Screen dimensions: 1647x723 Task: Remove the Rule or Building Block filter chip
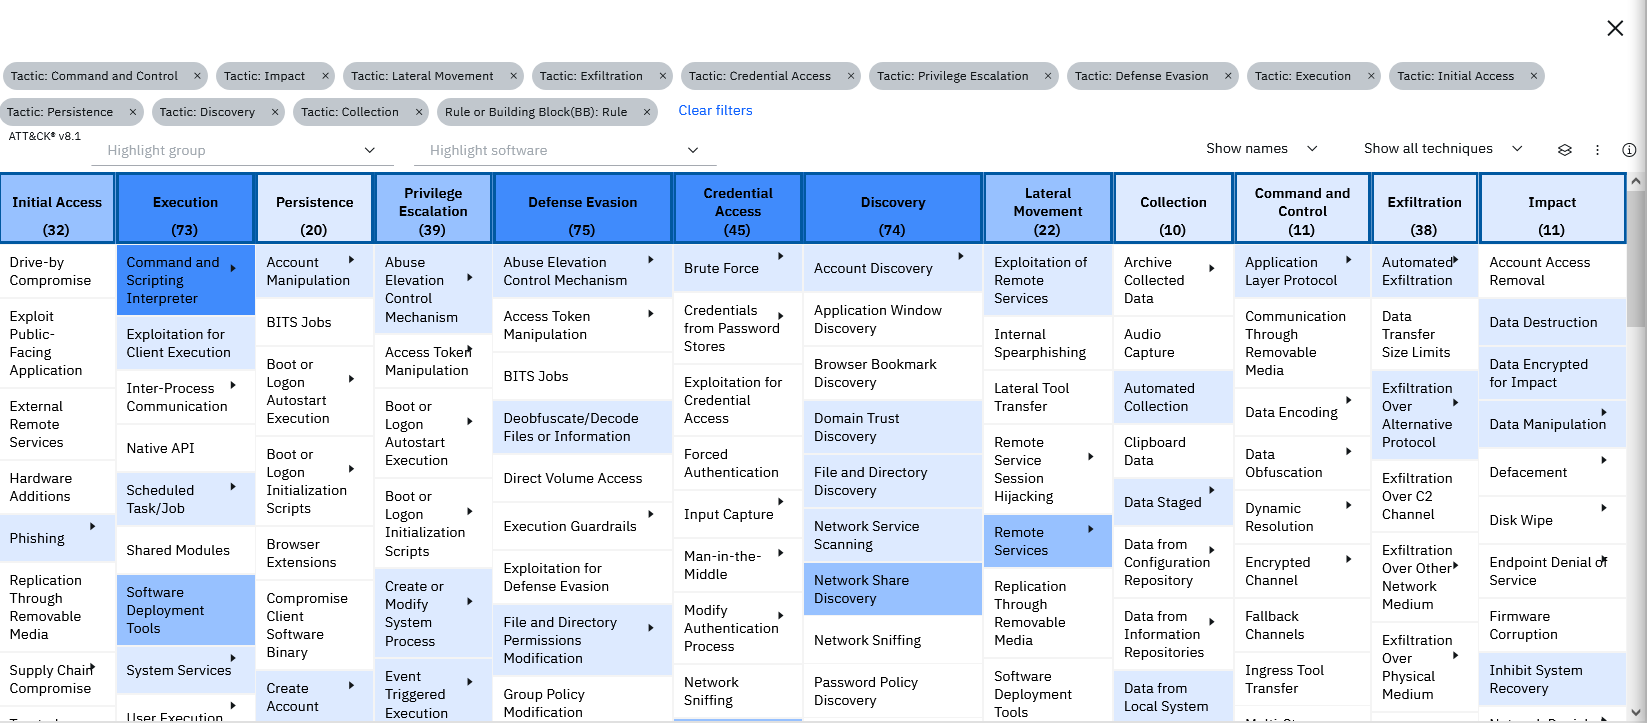pyautogui.click(x=647, y=112)
